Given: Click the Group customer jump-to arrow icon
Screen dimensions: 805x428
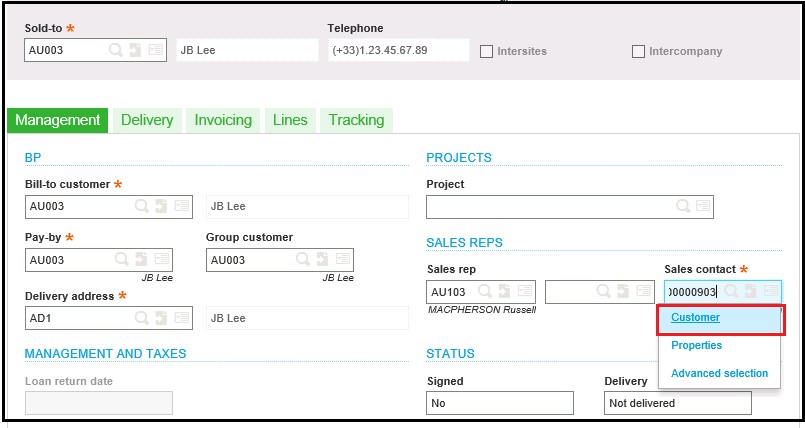Looking at the screenshot, I should [x=322, y=259].
